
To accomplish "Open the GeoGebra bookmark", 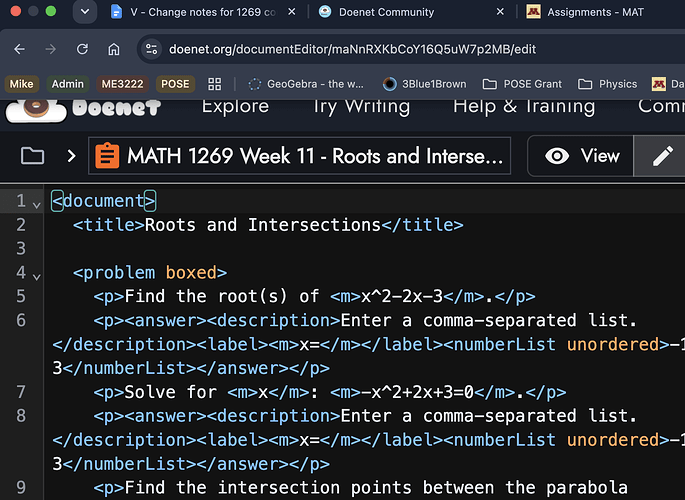I will pos(305,84).
